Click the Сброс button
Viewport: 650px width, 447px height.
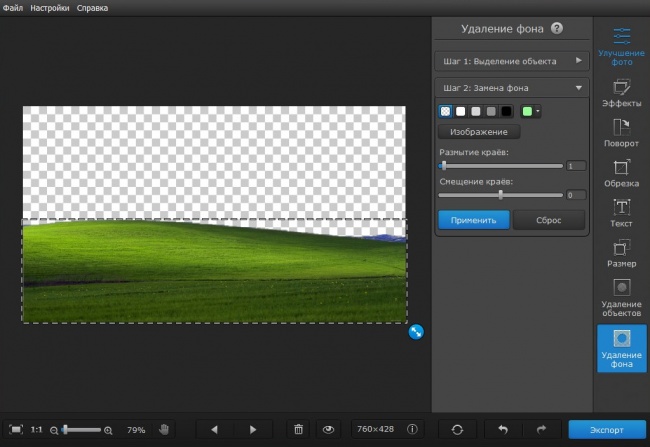point(548,220)
